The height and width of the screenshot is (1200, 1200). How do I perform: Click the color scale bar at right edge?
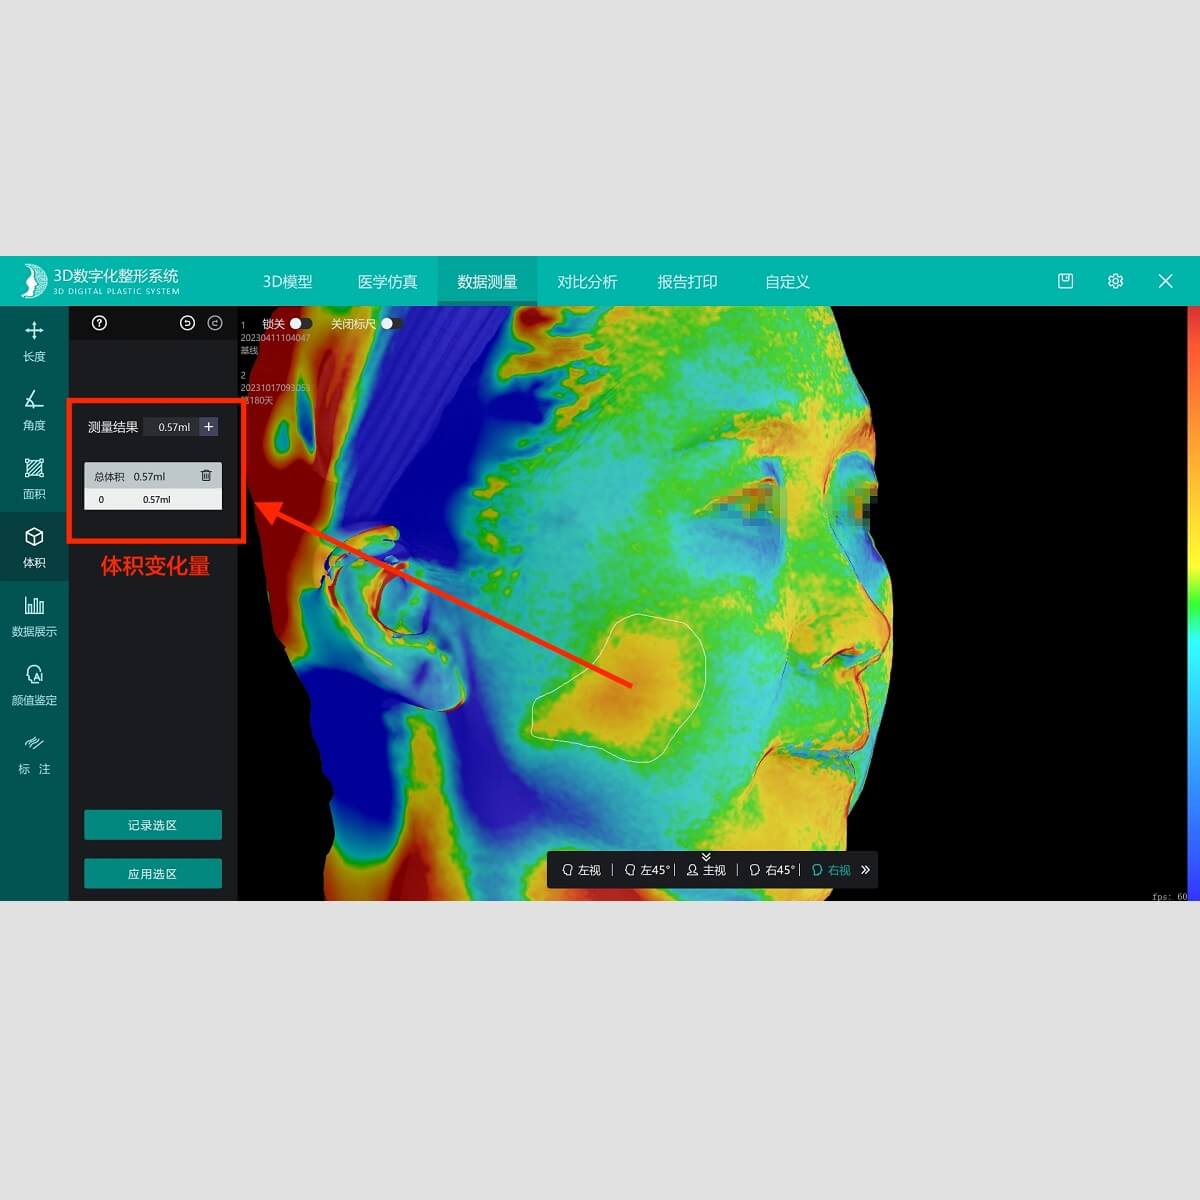click(x=1193, y=600)
